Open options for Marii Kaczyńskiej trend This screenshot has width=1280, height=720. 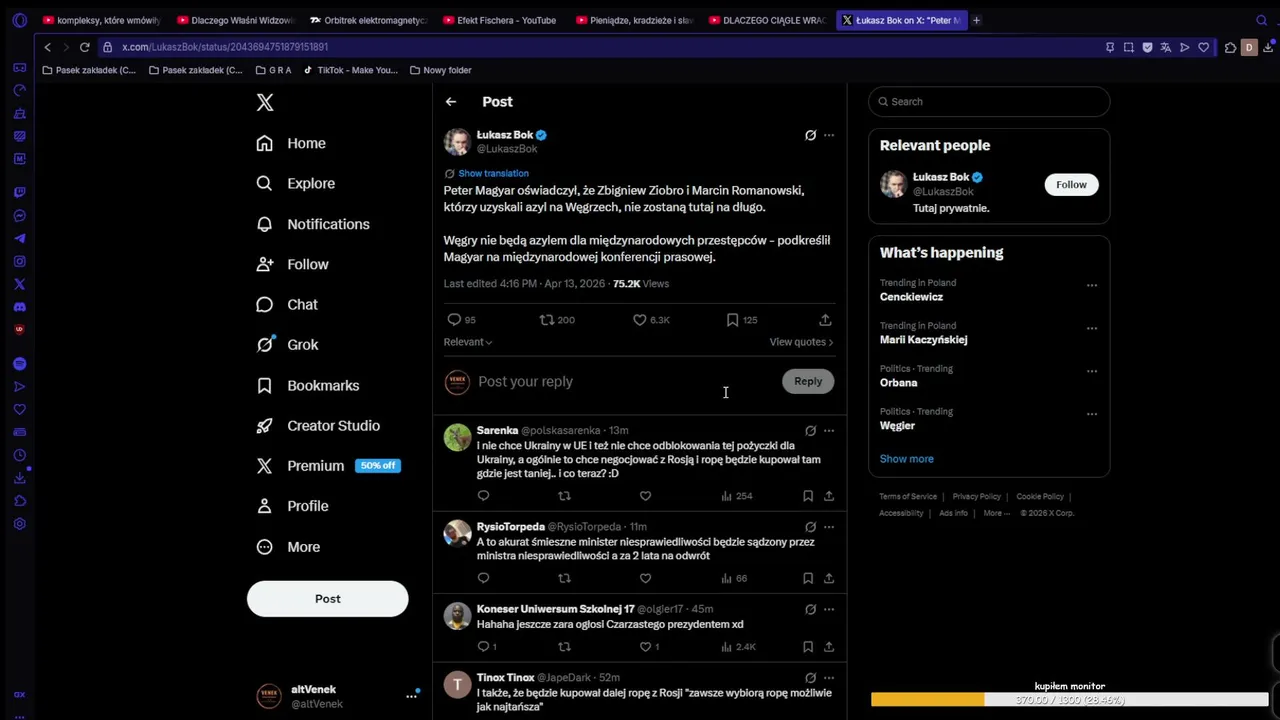click(x=1092, y=328)
